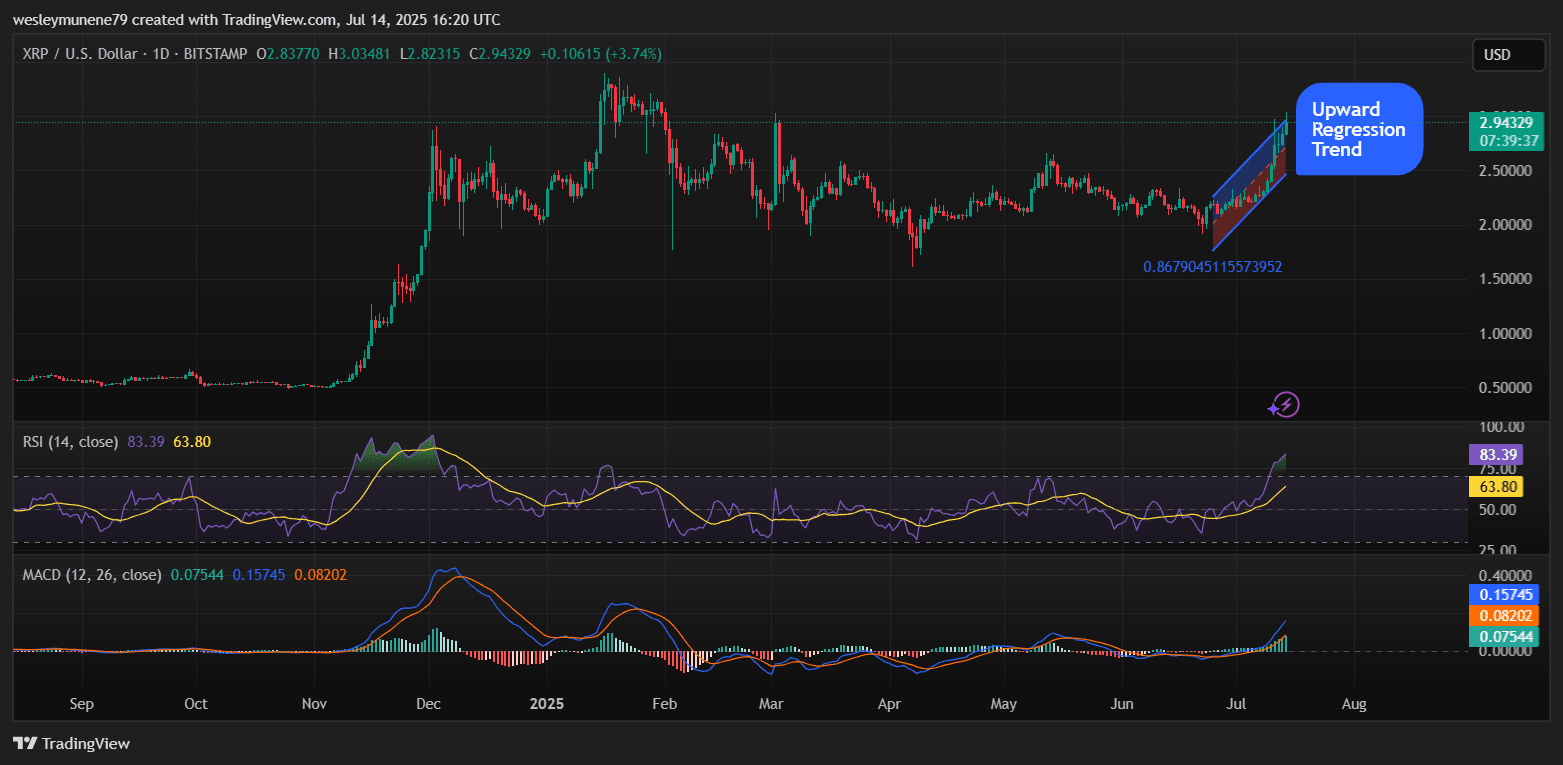Image resolution: width=1563 pixels, height=765 pixels.
Task: Click the 07:39:37 bar countdown label
Action: click(1509, 141)
